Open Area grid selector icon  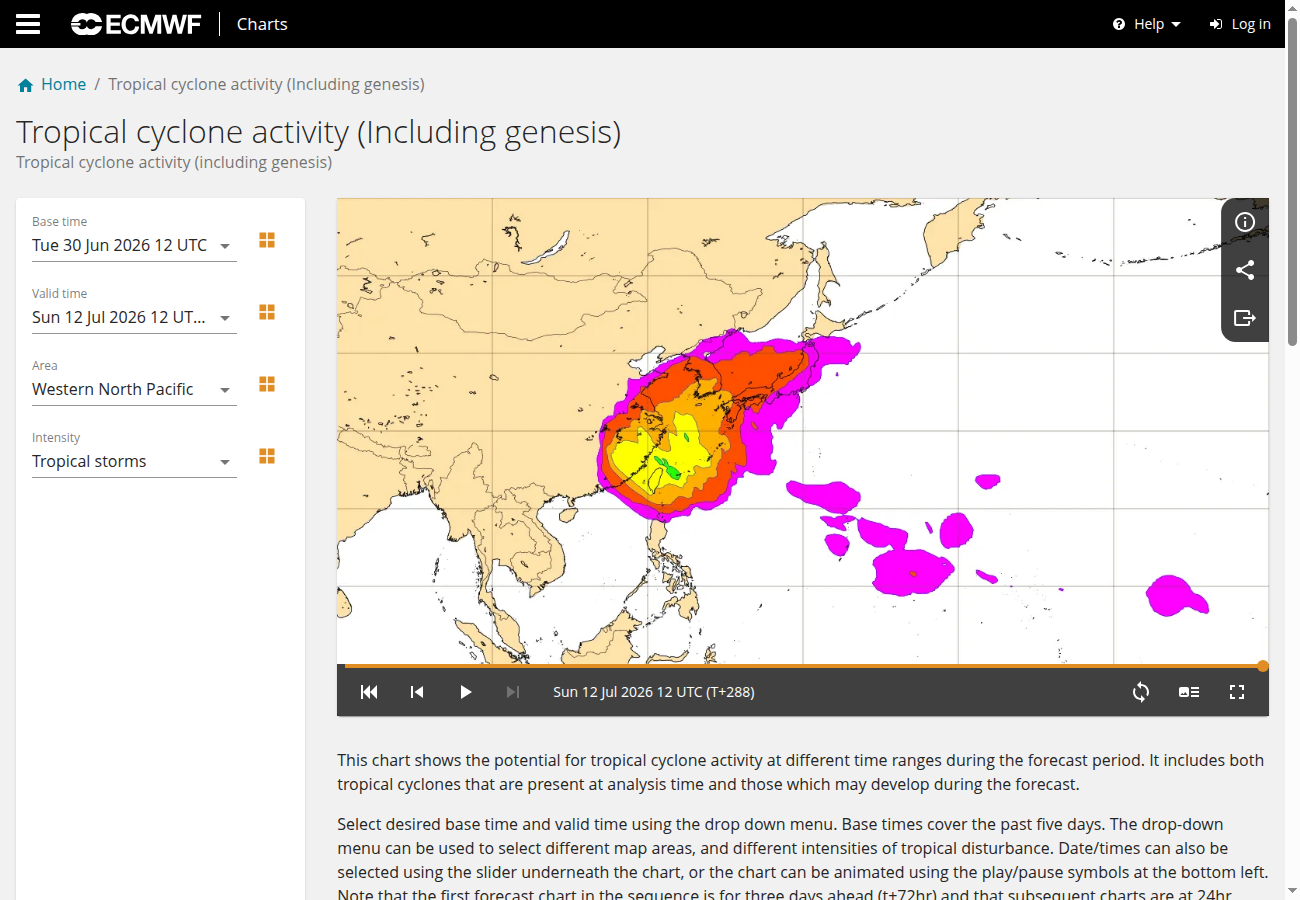coord(267,384)
